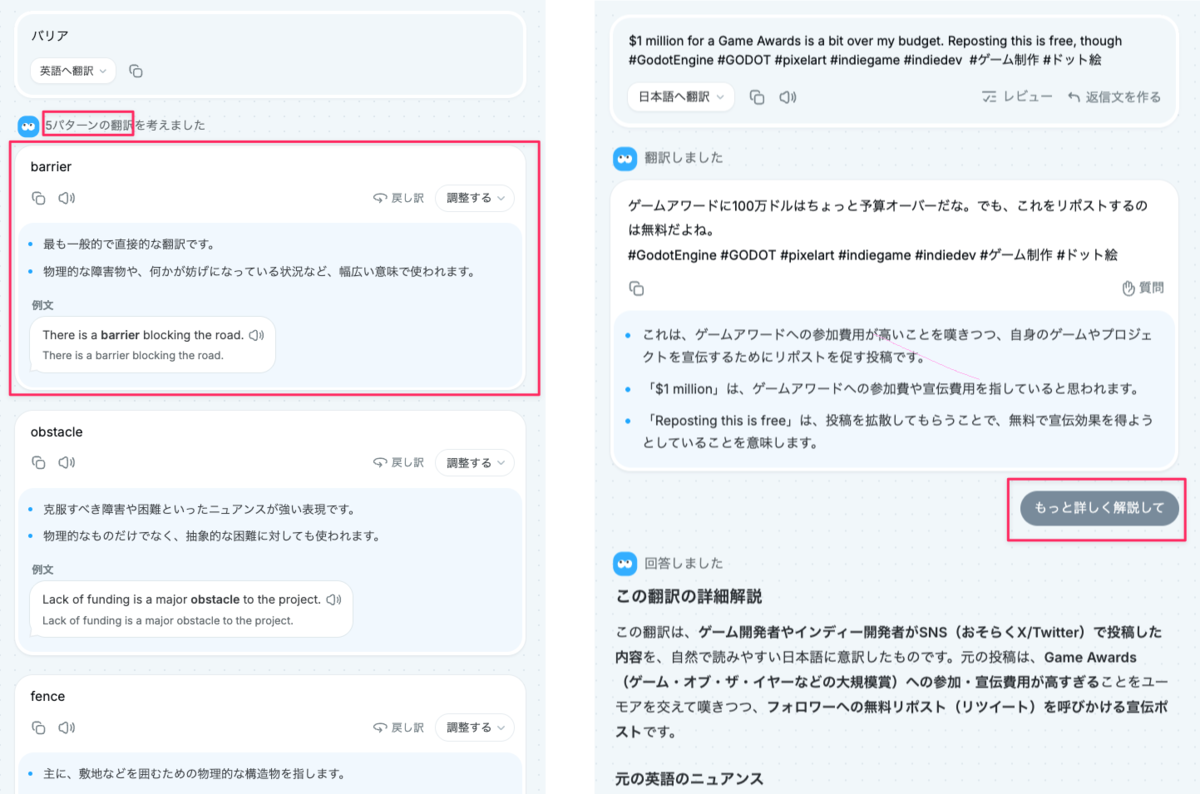Click the bot avatar beside 翻訳しました
This screenshot has height=794, width=1200.
pyautogui.click(x=624, y=158)
